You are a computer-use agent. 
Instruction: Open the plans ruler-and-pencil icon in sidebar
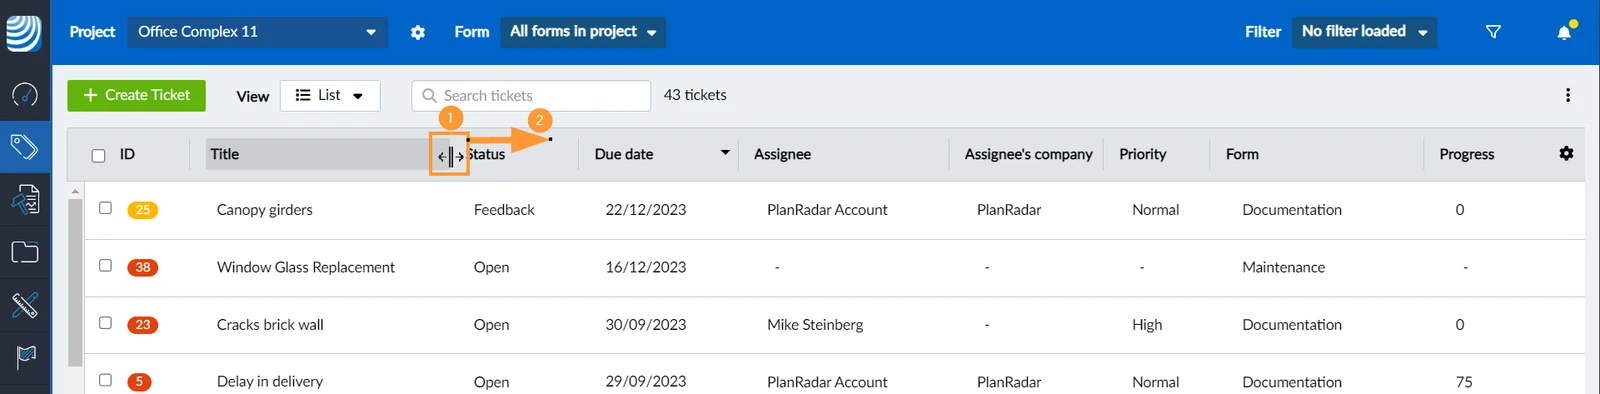(x=25, y=304)
